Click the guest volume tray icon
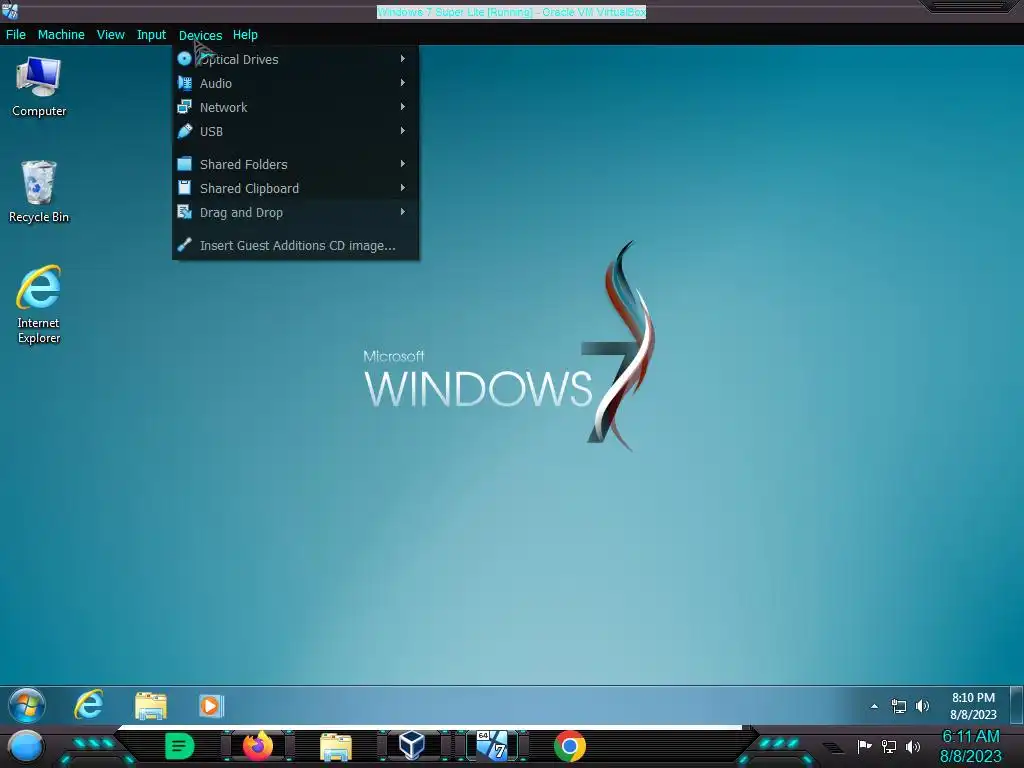This screenshot has width=1024, height=768. tap(922, 706)
